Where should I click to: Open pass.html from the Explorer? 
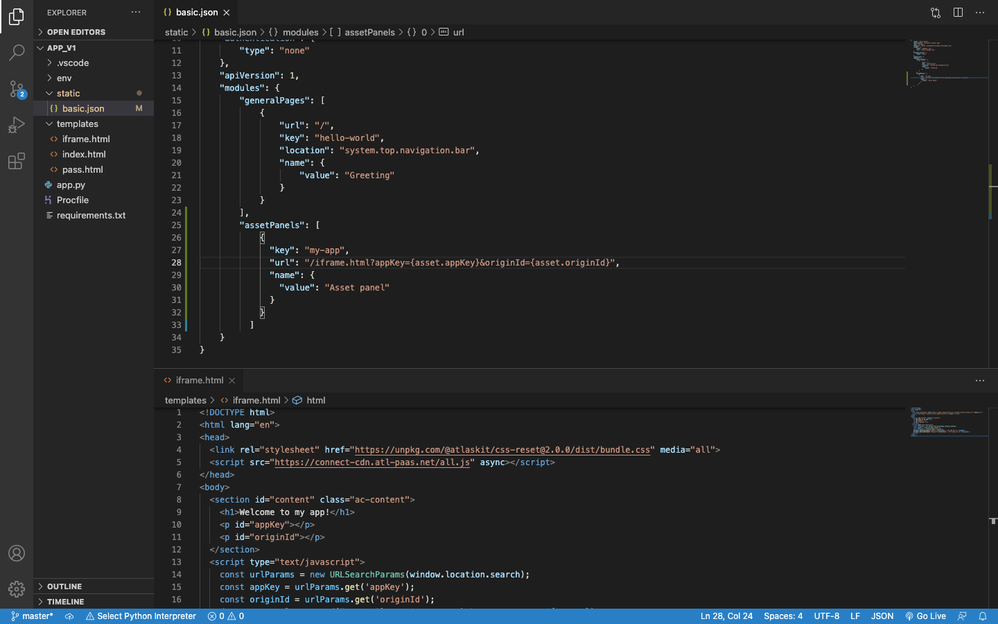point(84,169)
